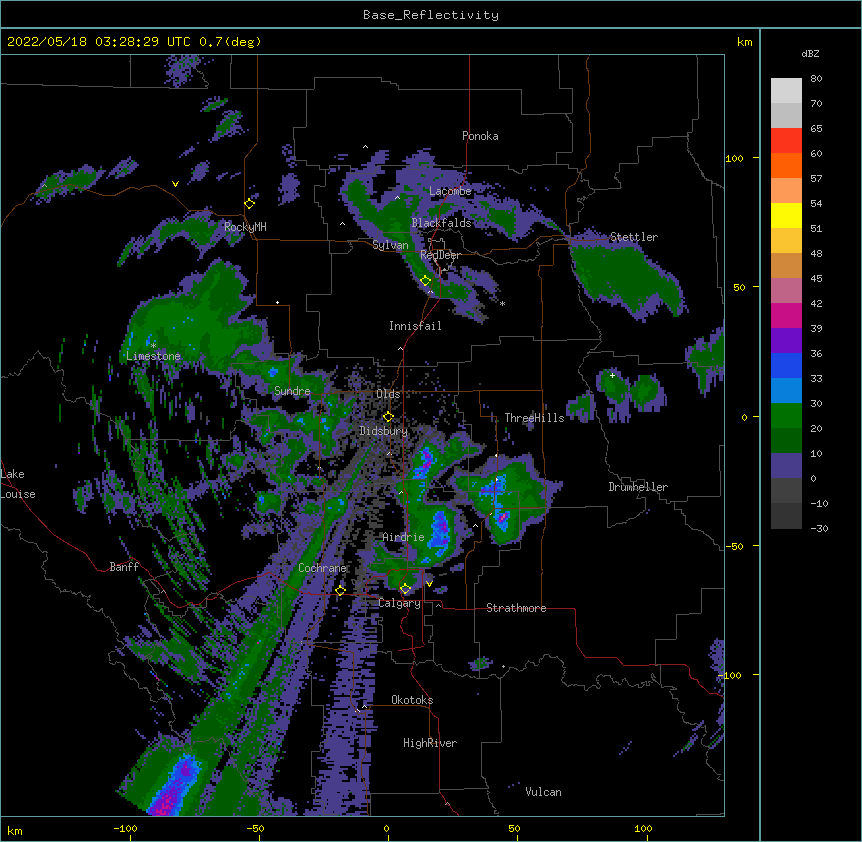The image size is (862, 842).
Task: Click the white plus marker east of ThreeHills
Action: click(612, 375)
